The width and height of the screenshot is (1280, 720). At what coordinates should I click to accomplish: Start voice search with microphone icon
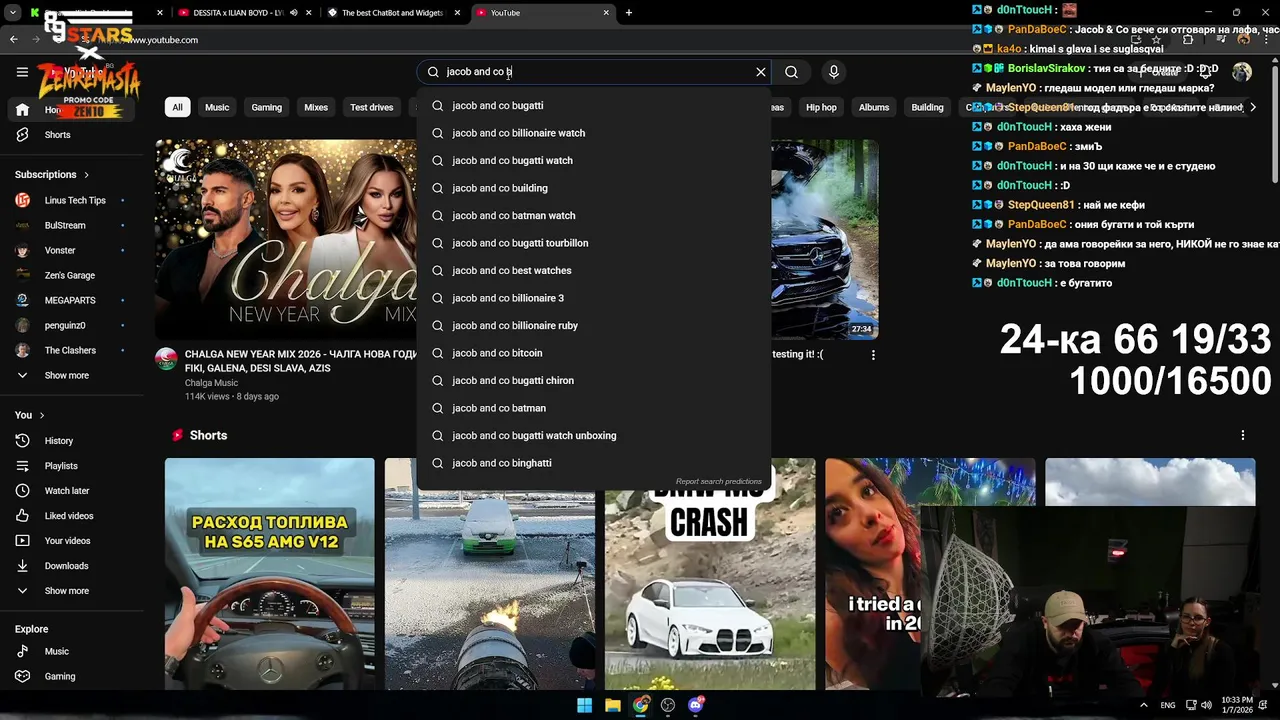point(834,72)
